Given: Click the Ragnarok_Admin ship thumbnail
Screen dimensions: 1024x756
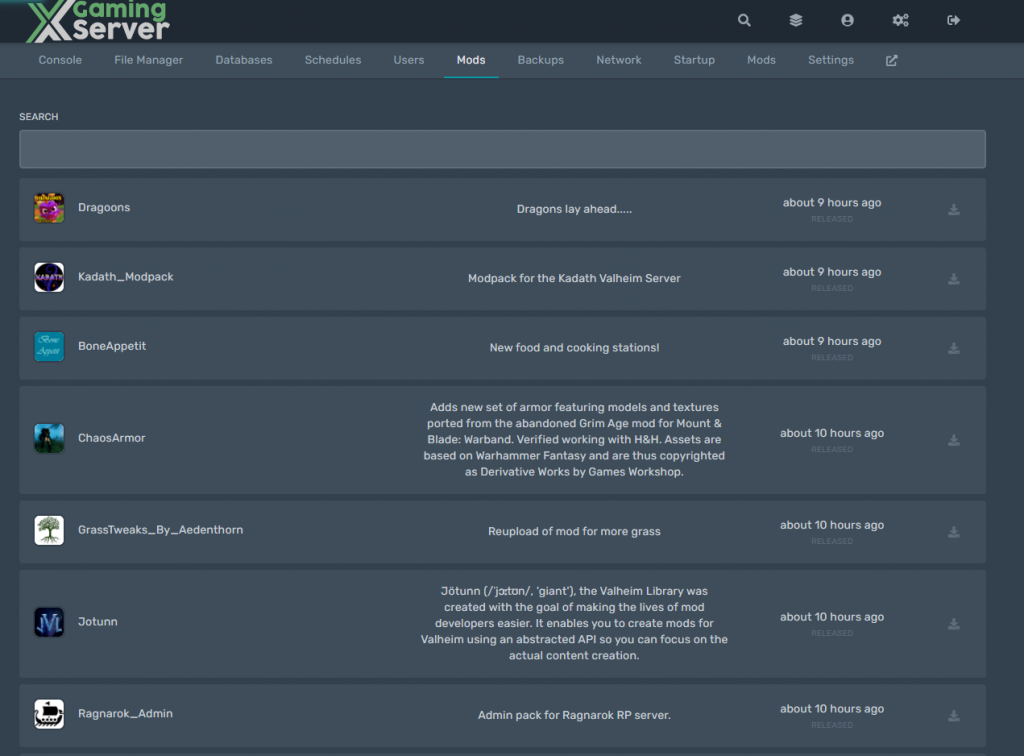Looking at the screenshot, I should (x=49, y=714).
